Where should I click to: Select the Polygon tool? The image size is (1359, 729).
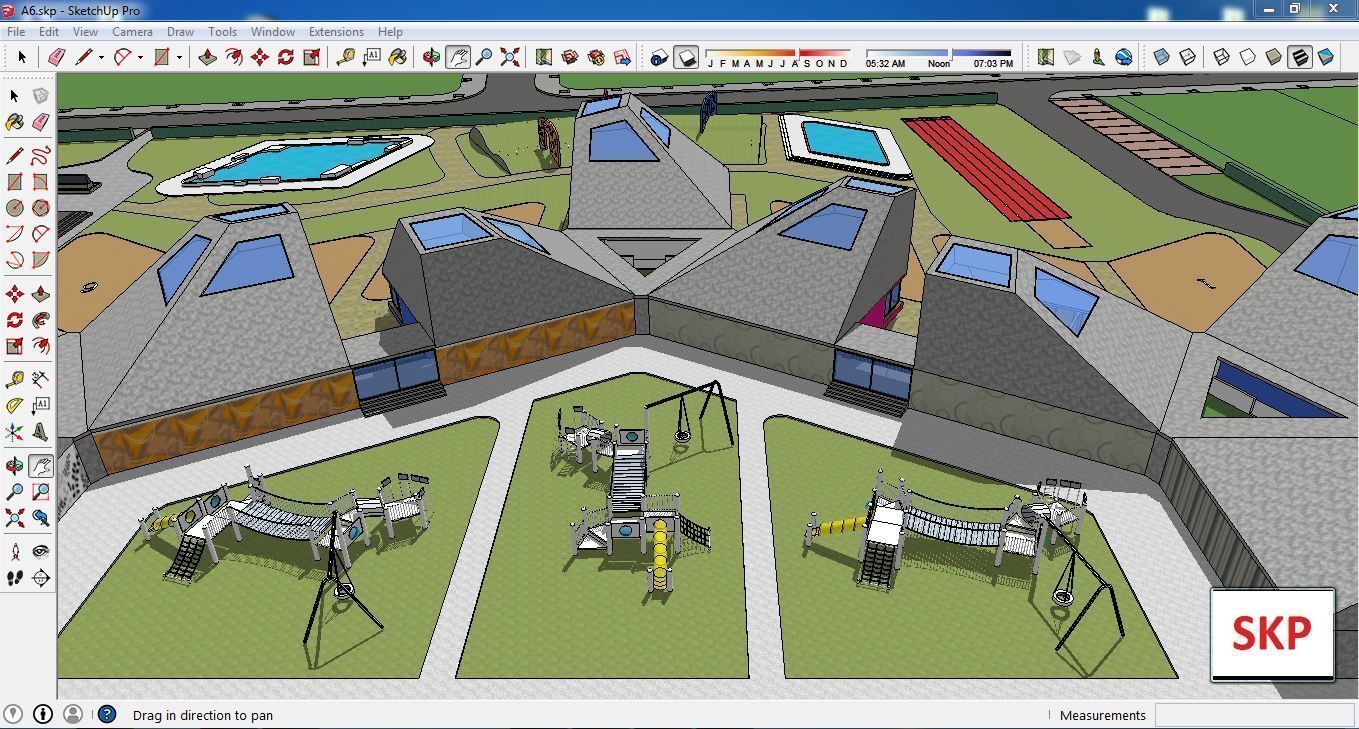40,208
